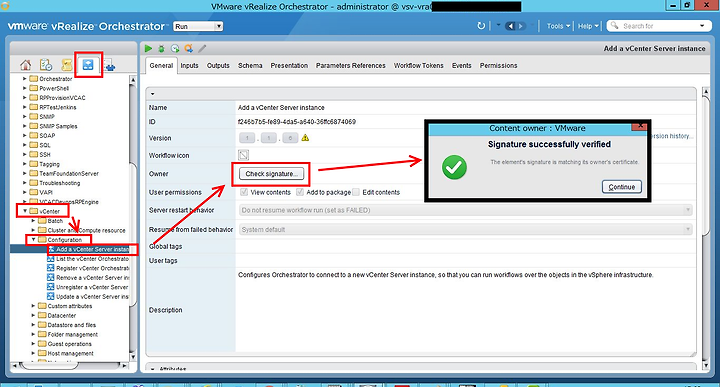Click the workflow icon of Update a vCenter Server
This screenshot has height=387, width=720.
pyautogui.click(x=51, y=297)
